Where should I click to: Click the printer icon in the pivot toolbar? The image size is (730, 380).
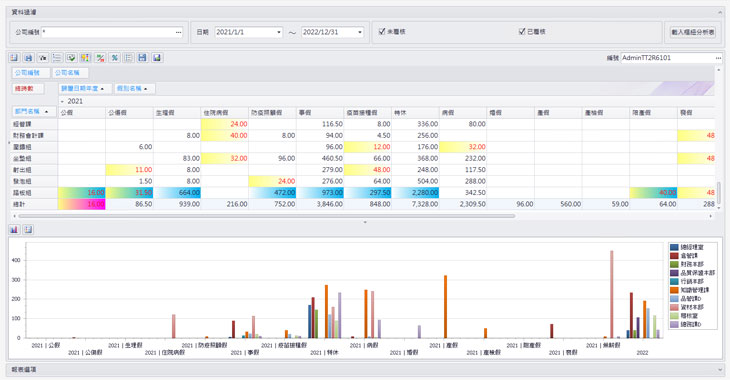click(x=28, y=58)
